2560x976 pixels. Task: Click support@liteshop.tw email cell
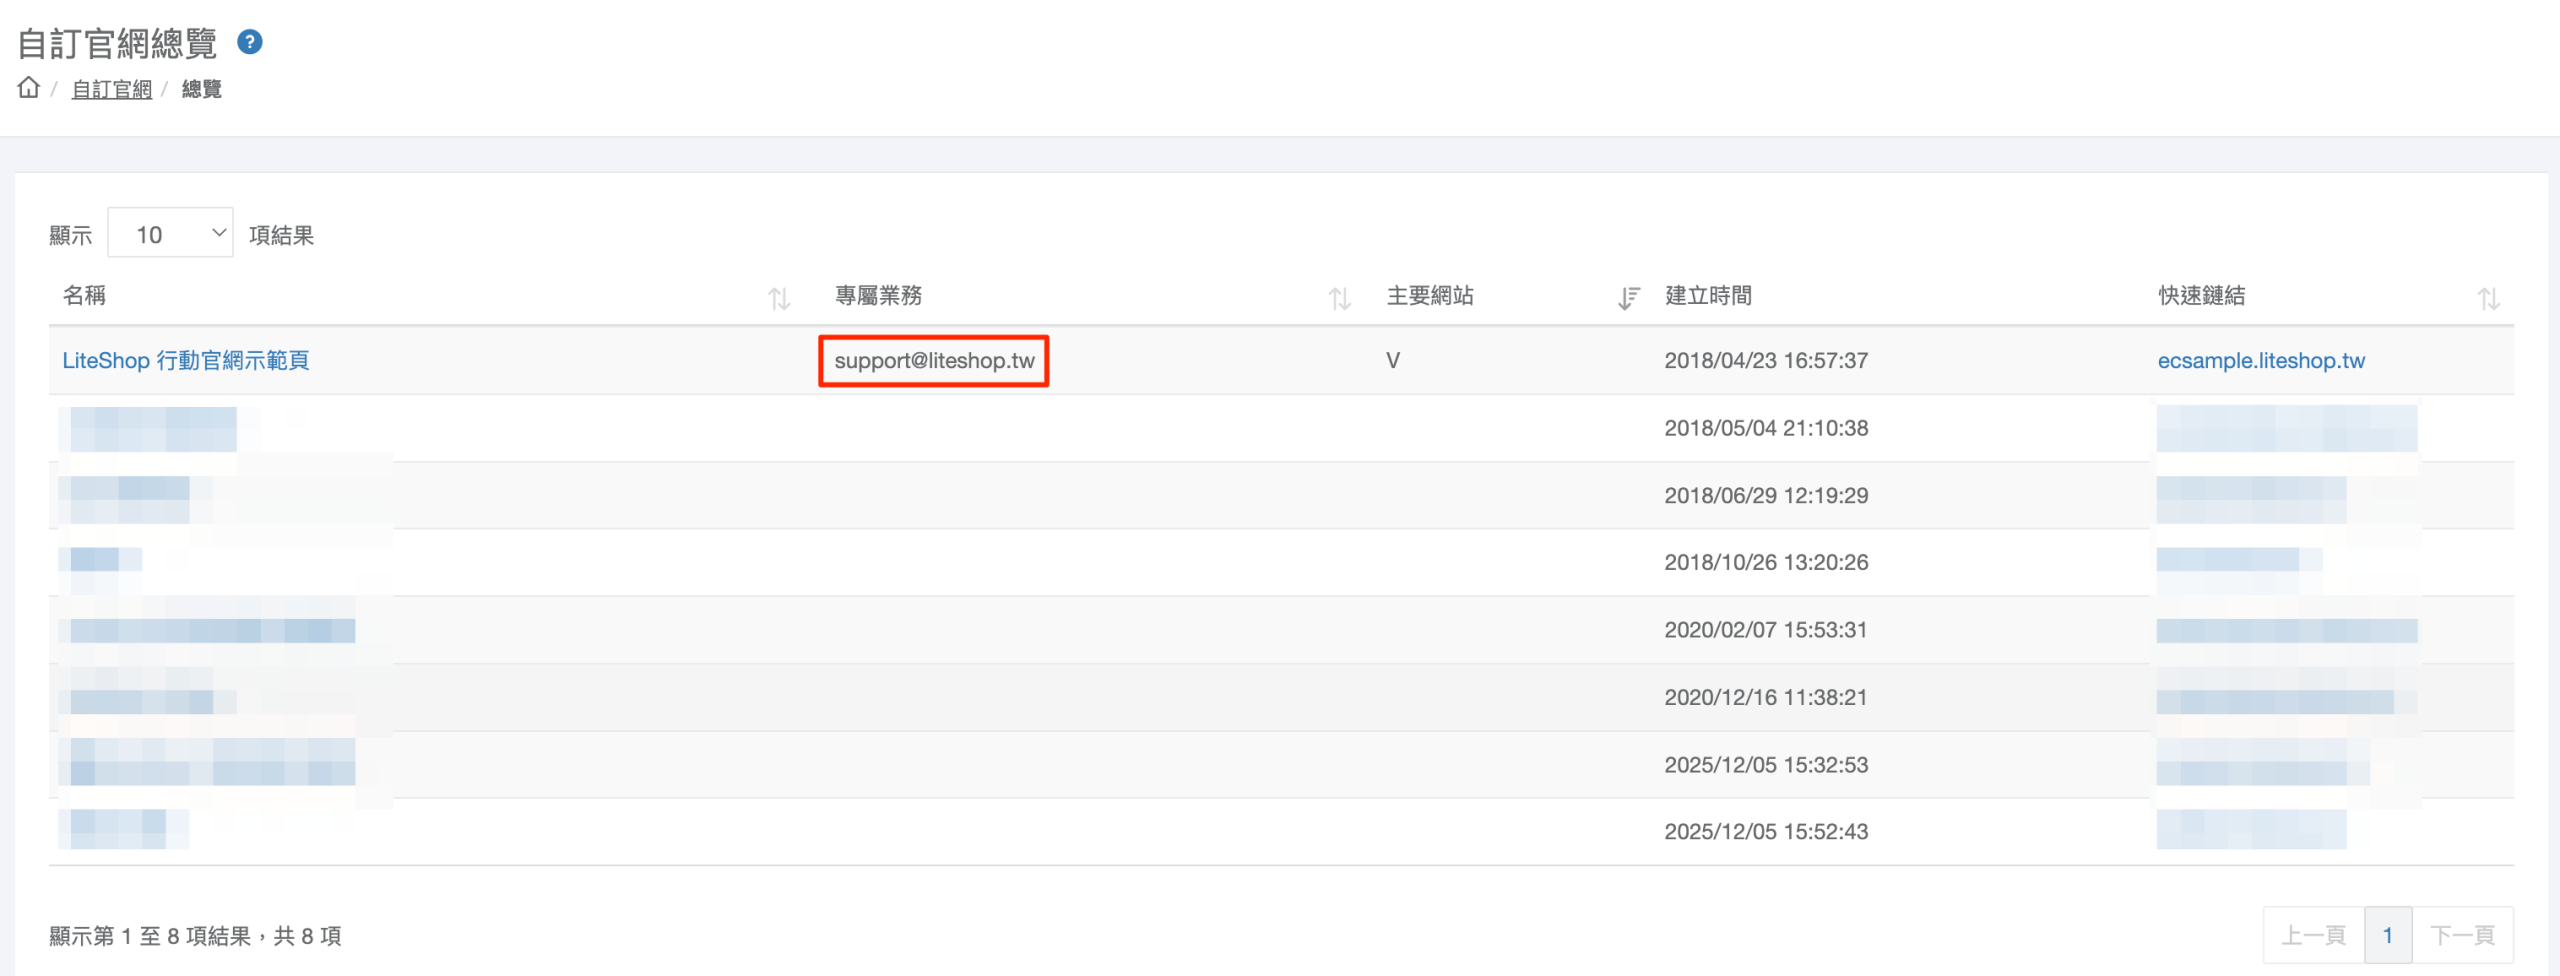click(x=934, y=361)
